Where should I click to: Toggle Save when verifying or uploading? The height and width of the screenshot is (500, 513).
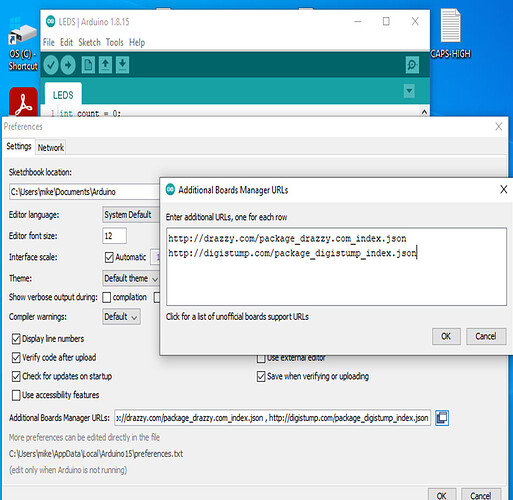[x=261, y=376]
